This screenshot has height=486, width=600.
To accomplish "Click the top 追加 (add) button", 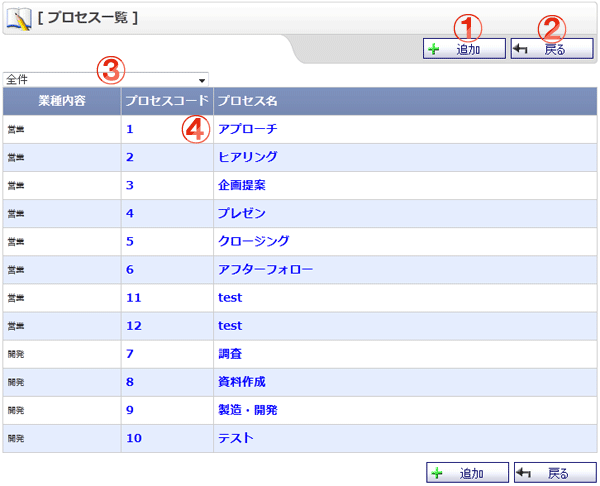I will click(464, 49).
